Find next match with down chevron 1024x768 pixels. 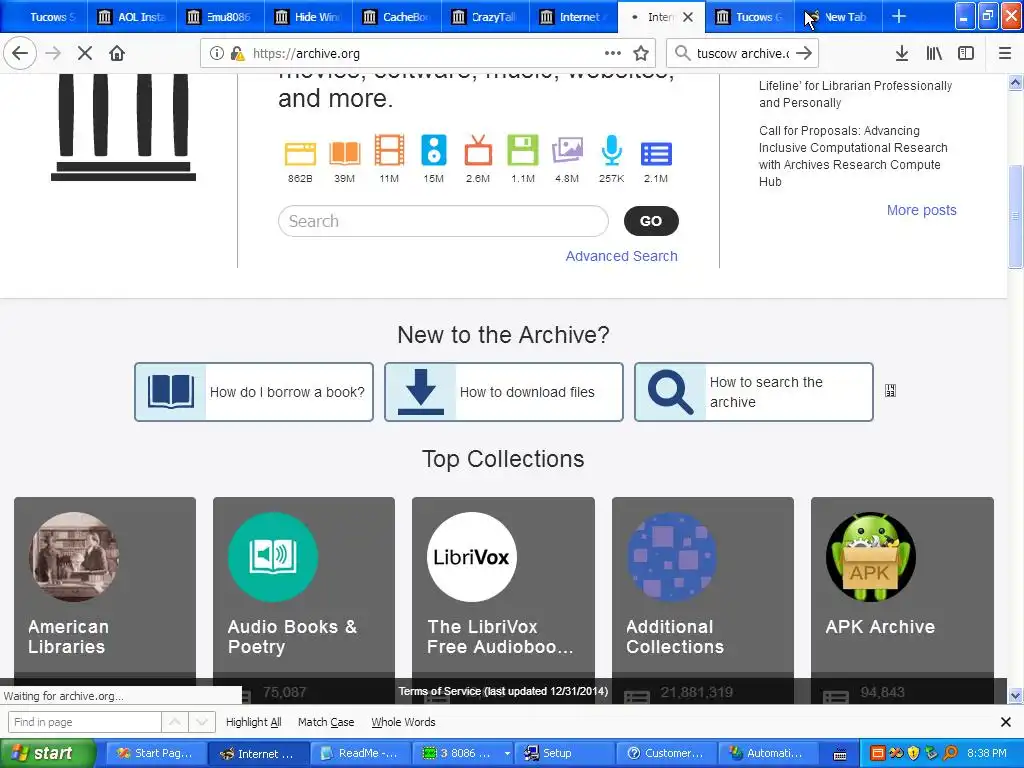point(202,722)
